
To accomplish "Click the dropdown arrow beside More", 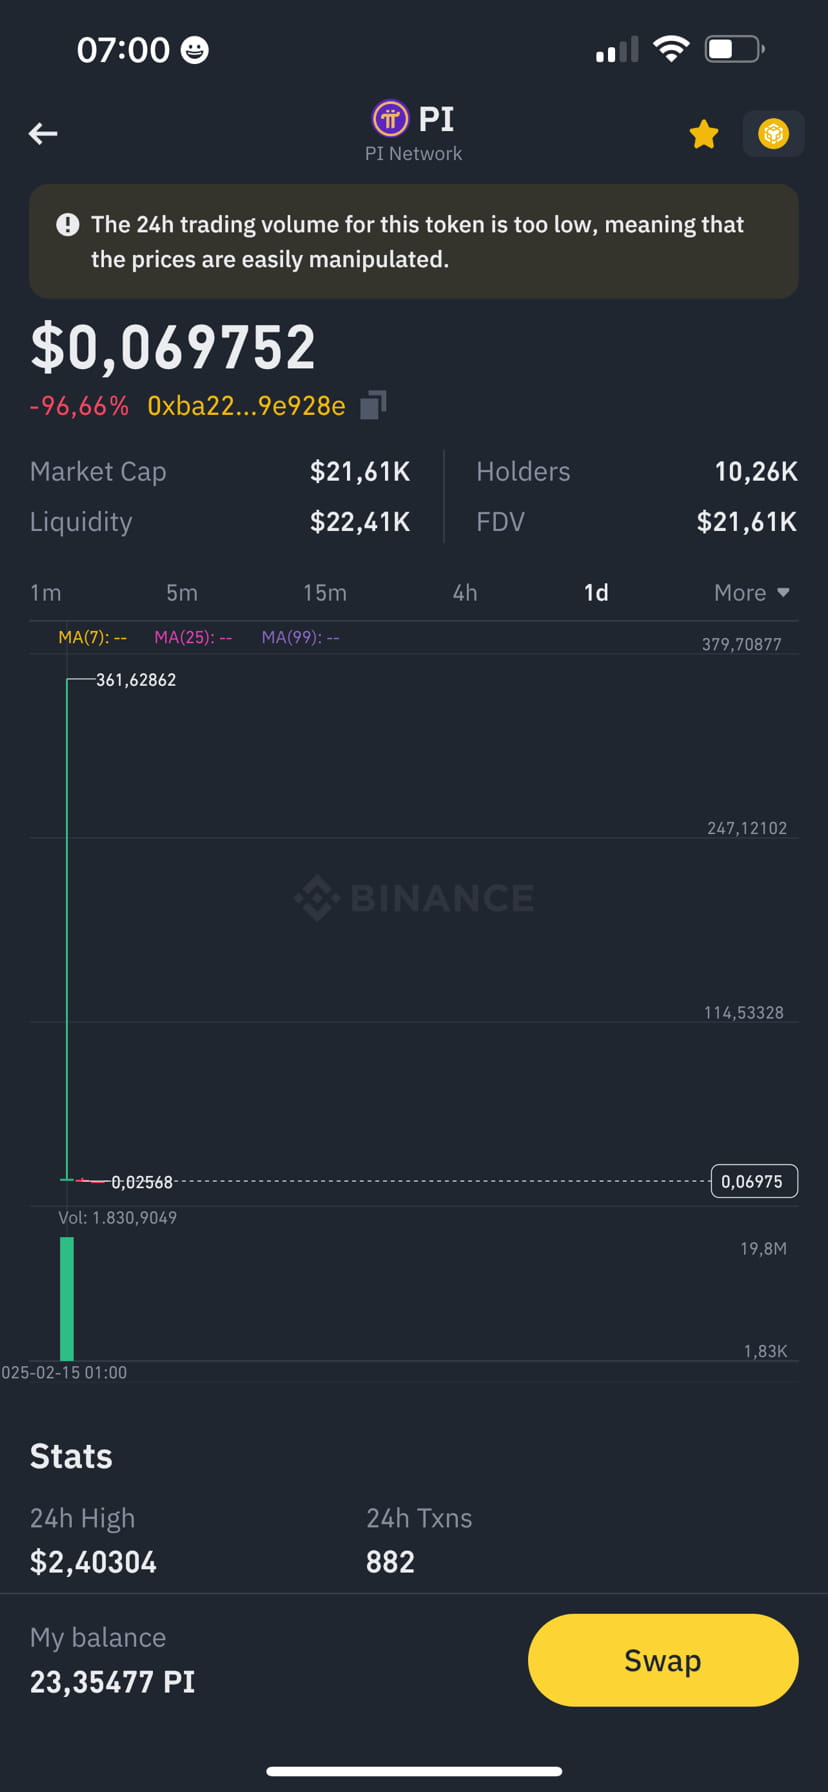I will pyautogui.click(x=783, y=593).
